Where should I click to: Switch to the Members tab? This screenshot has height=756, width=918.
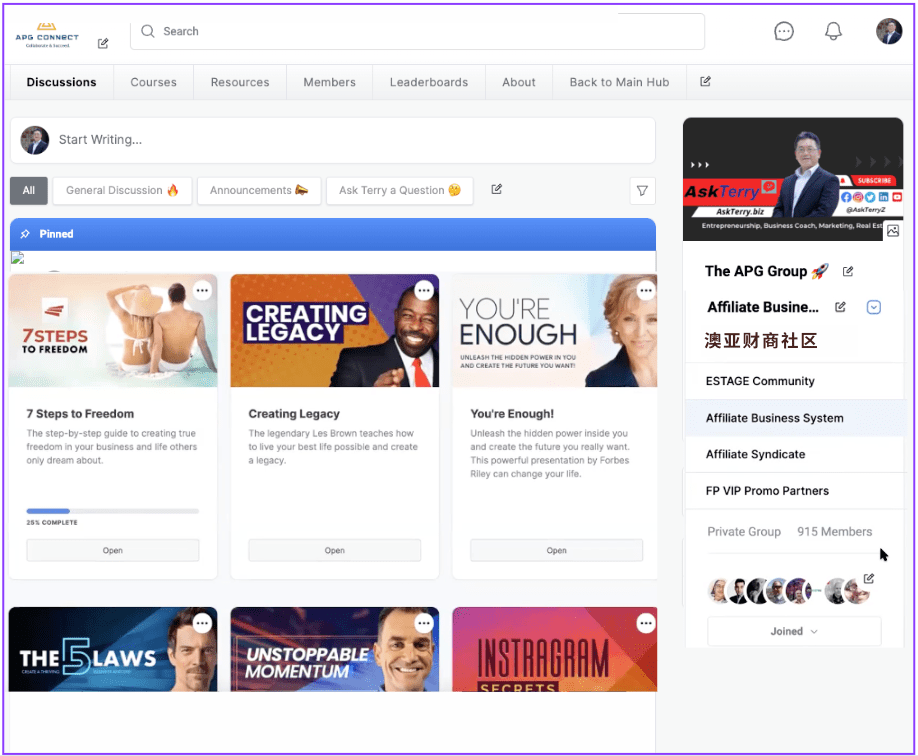(330, 82)
